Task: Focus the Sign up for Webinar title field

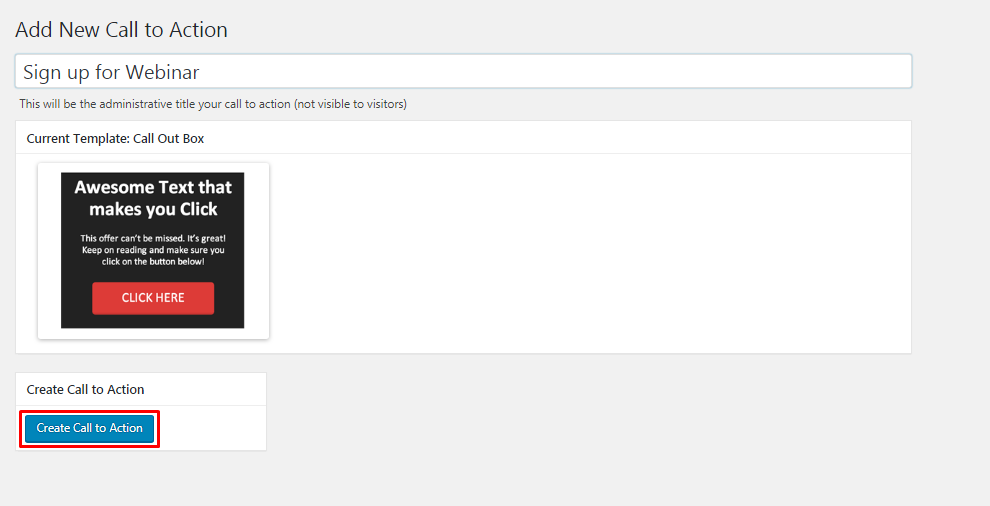Action: (x=463, y=71)
